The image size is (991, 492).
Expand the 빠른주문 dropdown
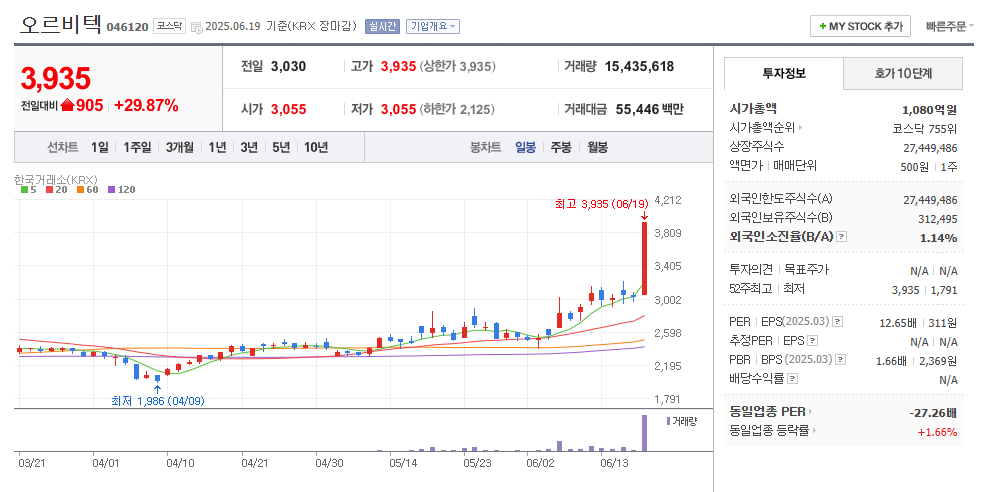tap(950, 27)
